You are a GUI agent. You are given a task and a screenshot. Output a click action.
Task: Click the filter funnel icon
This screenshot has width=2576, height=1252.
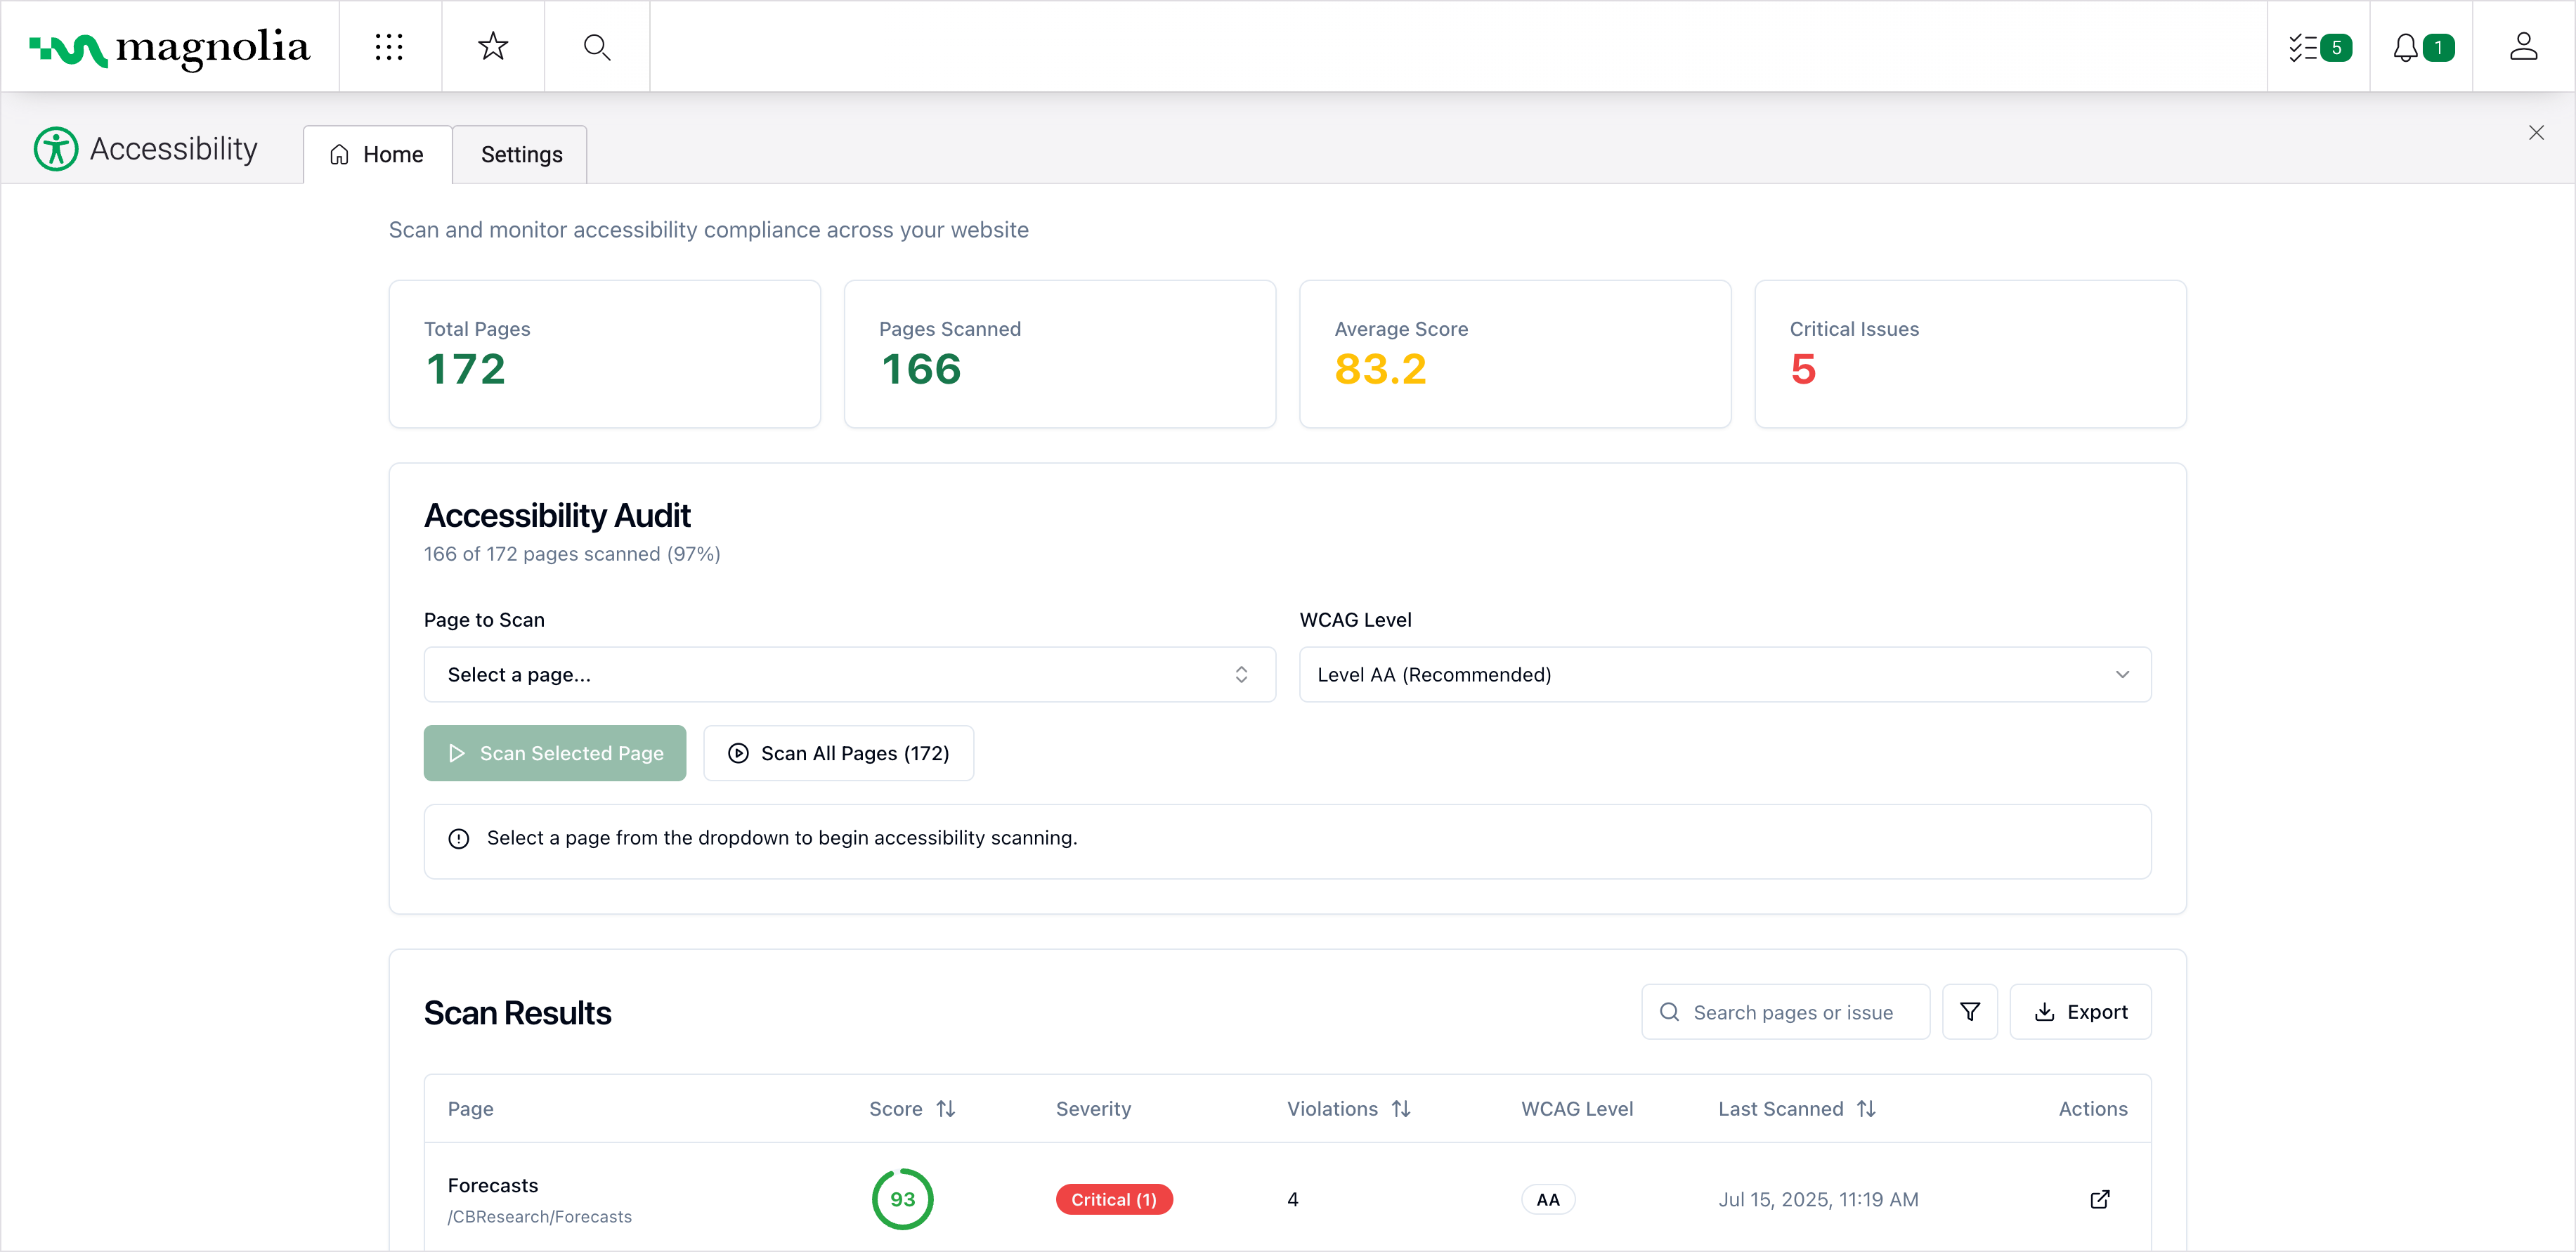[1969, 1012]
